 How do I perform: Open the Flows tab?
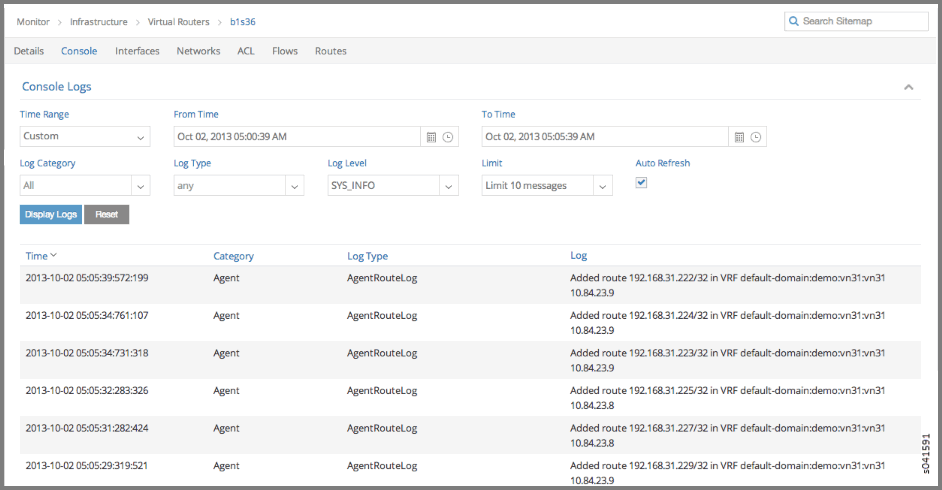tap(285, 51)
